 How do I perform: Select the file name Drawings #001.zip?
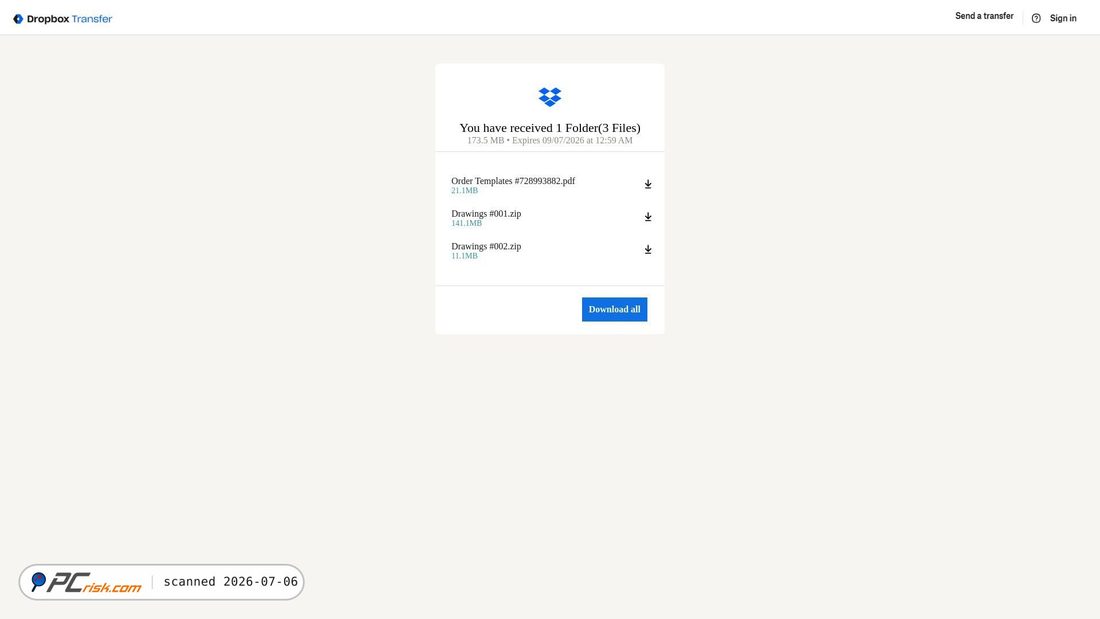click(x=486, y=214)
